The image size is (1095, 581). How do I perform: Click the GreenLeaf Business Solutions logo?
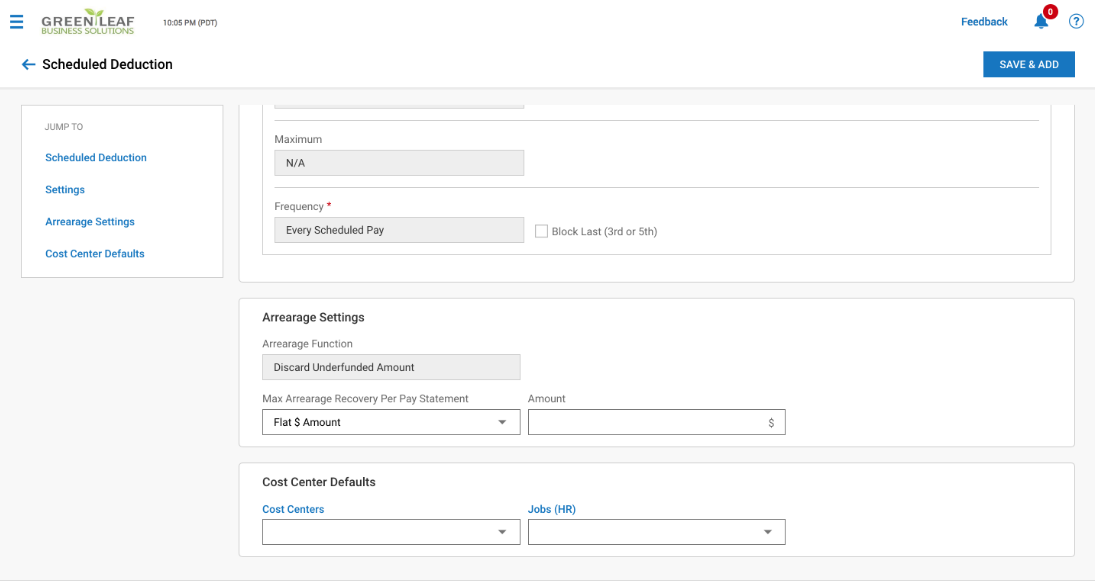(x=88, y=22)
